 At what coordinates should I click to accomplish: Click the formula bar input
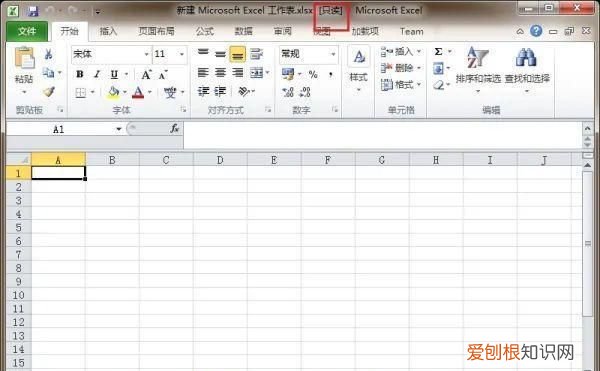click(383, 135)
